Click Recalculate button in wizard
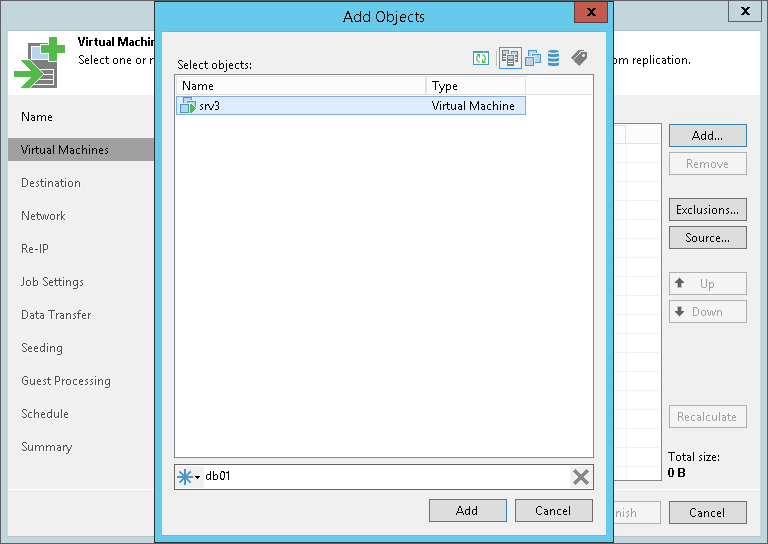Screen dimensions: 768x544 click(708, 417)
